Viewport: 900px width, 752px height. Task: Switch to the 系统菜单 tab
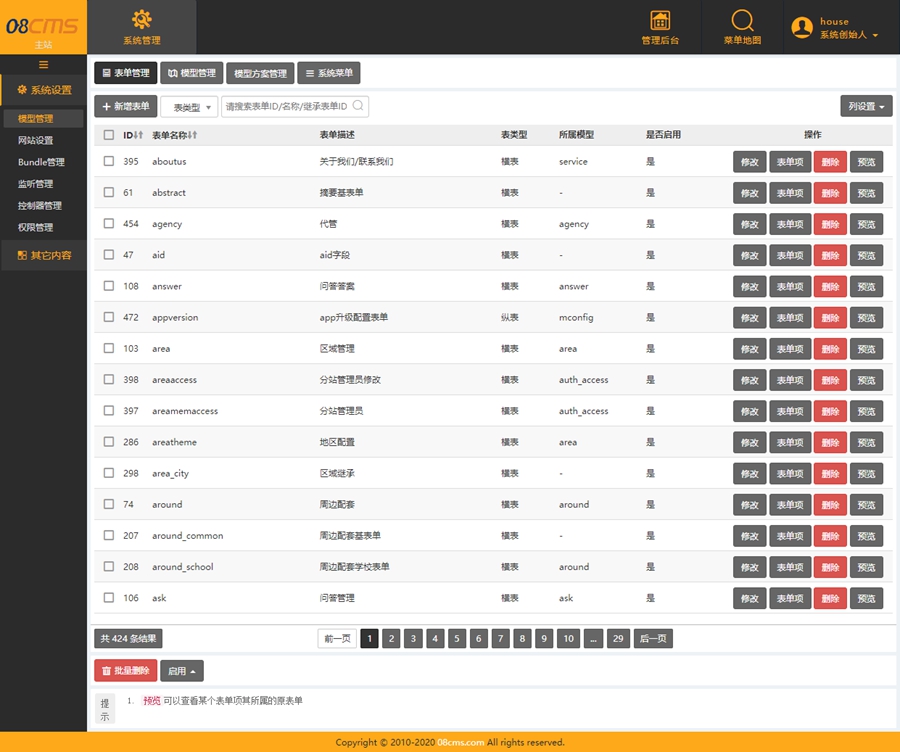coord(330,72)
